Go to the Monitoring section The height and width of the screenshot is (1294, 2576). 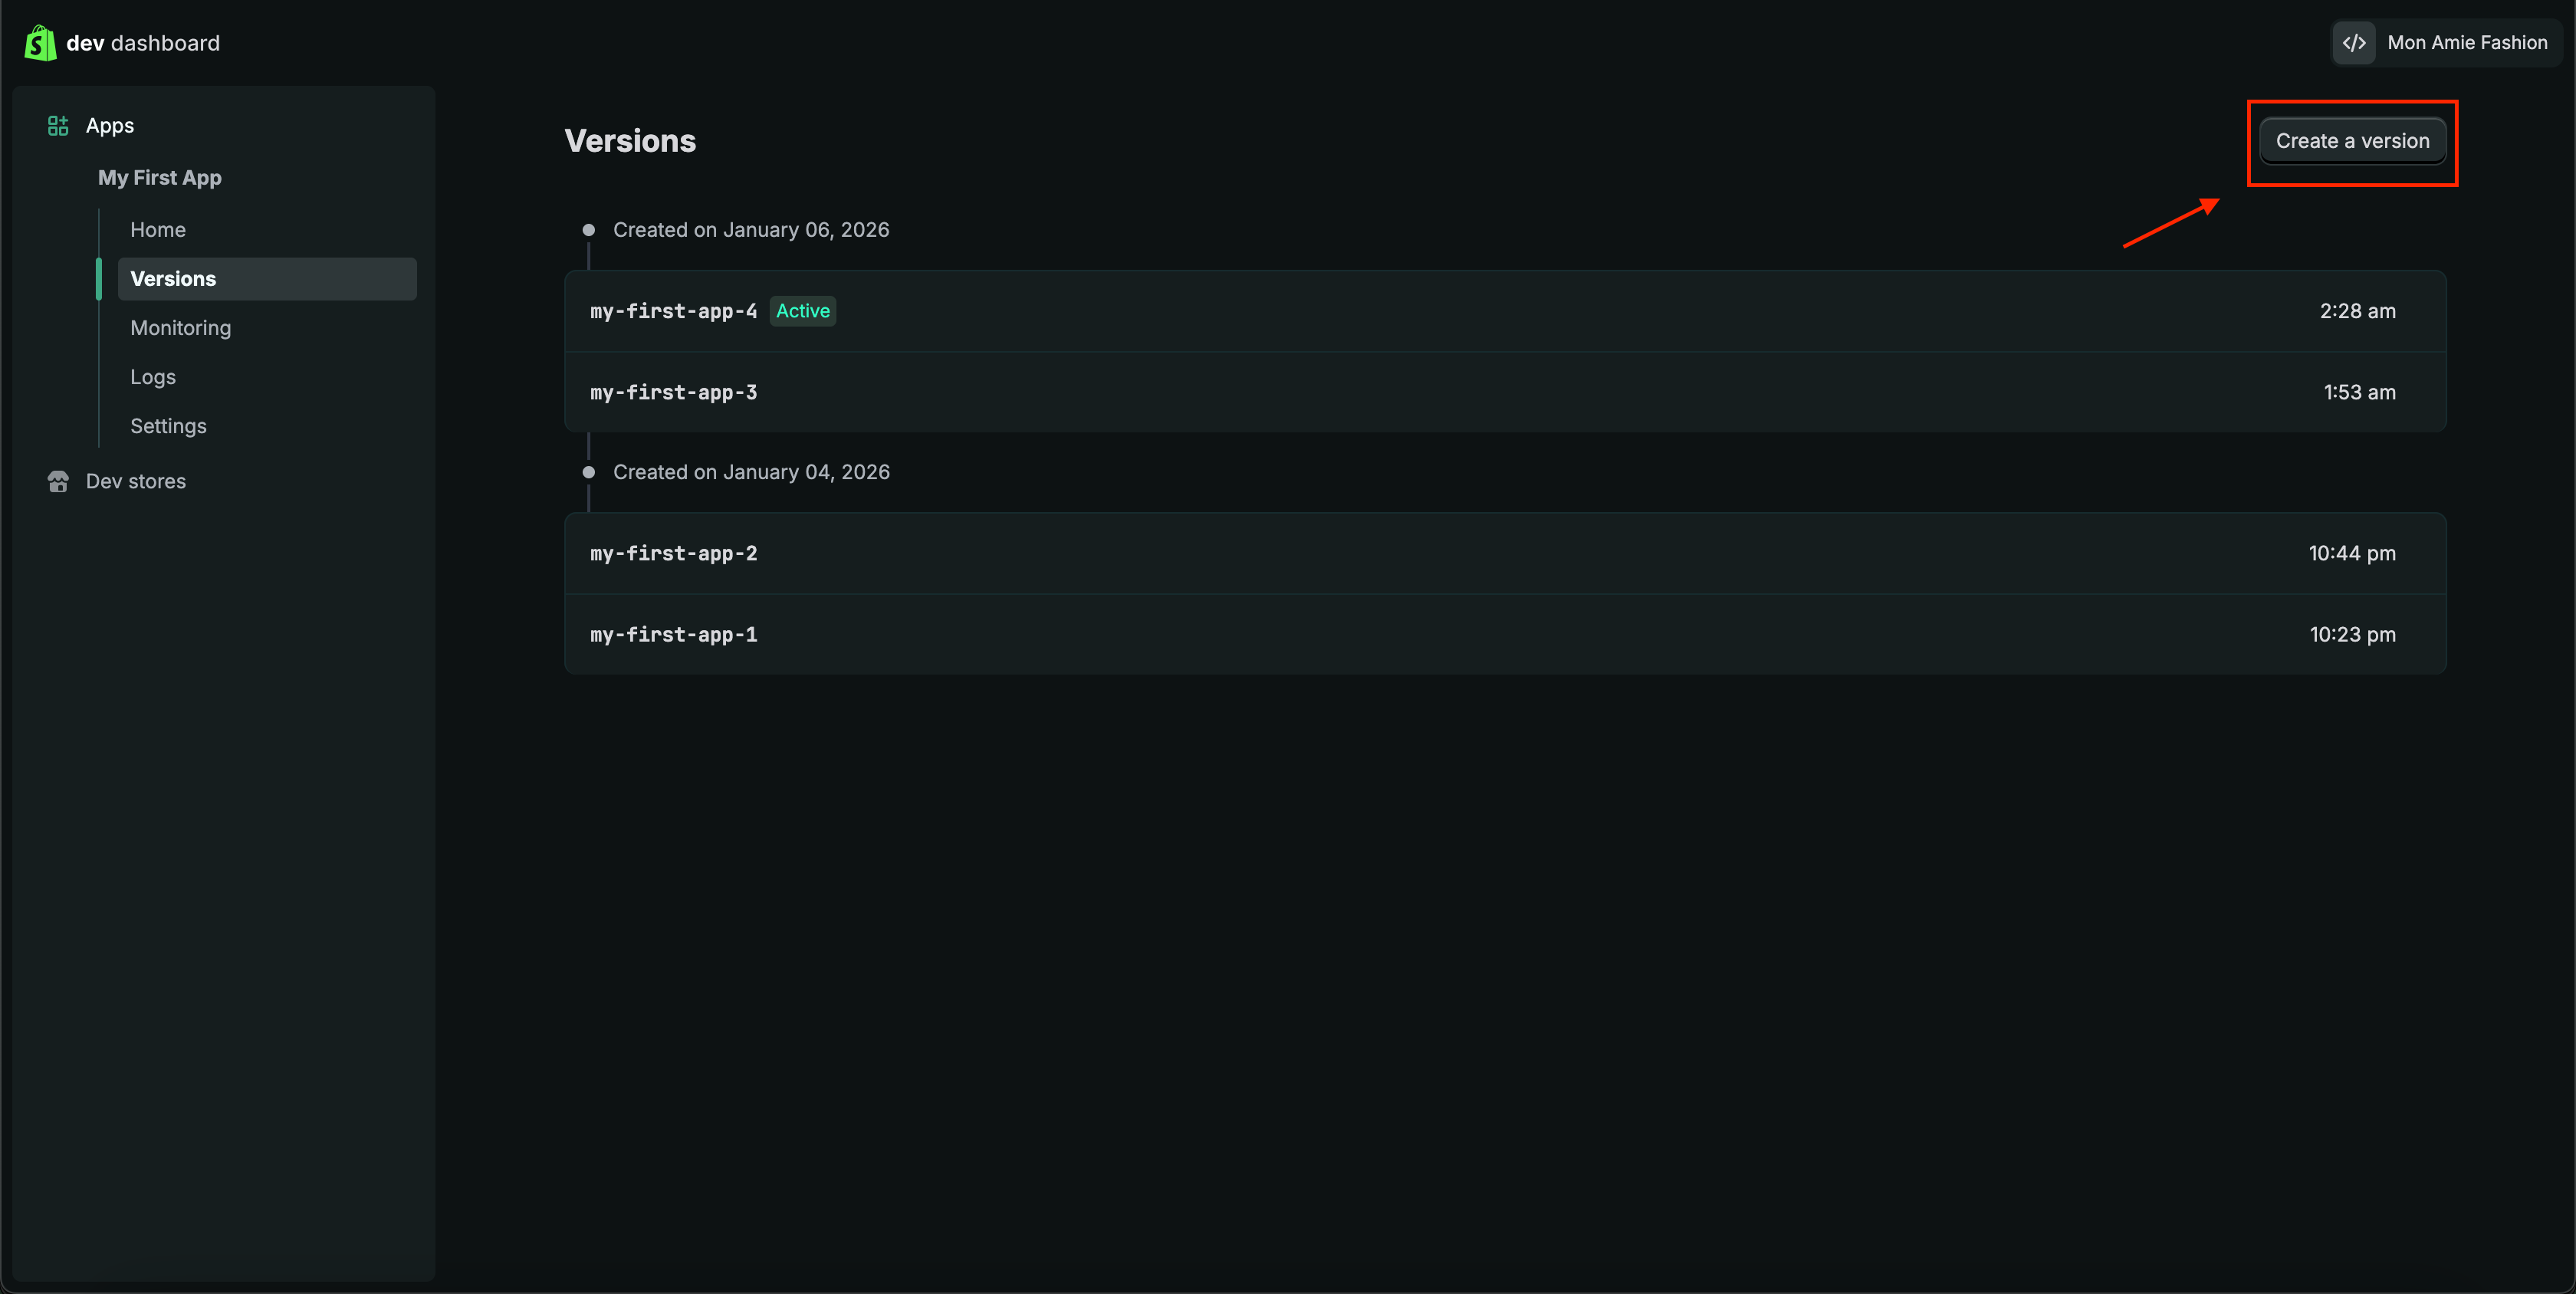click(x=180, y=328)
